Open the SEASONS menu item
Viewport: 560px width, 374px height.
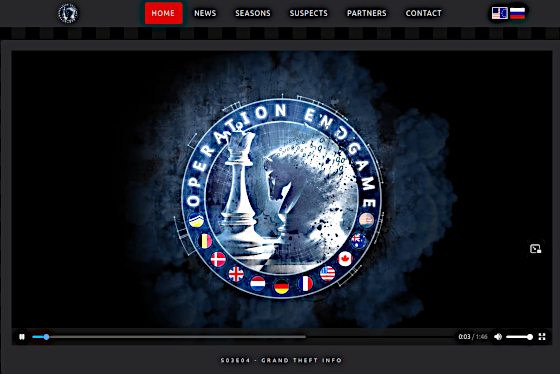253,13
